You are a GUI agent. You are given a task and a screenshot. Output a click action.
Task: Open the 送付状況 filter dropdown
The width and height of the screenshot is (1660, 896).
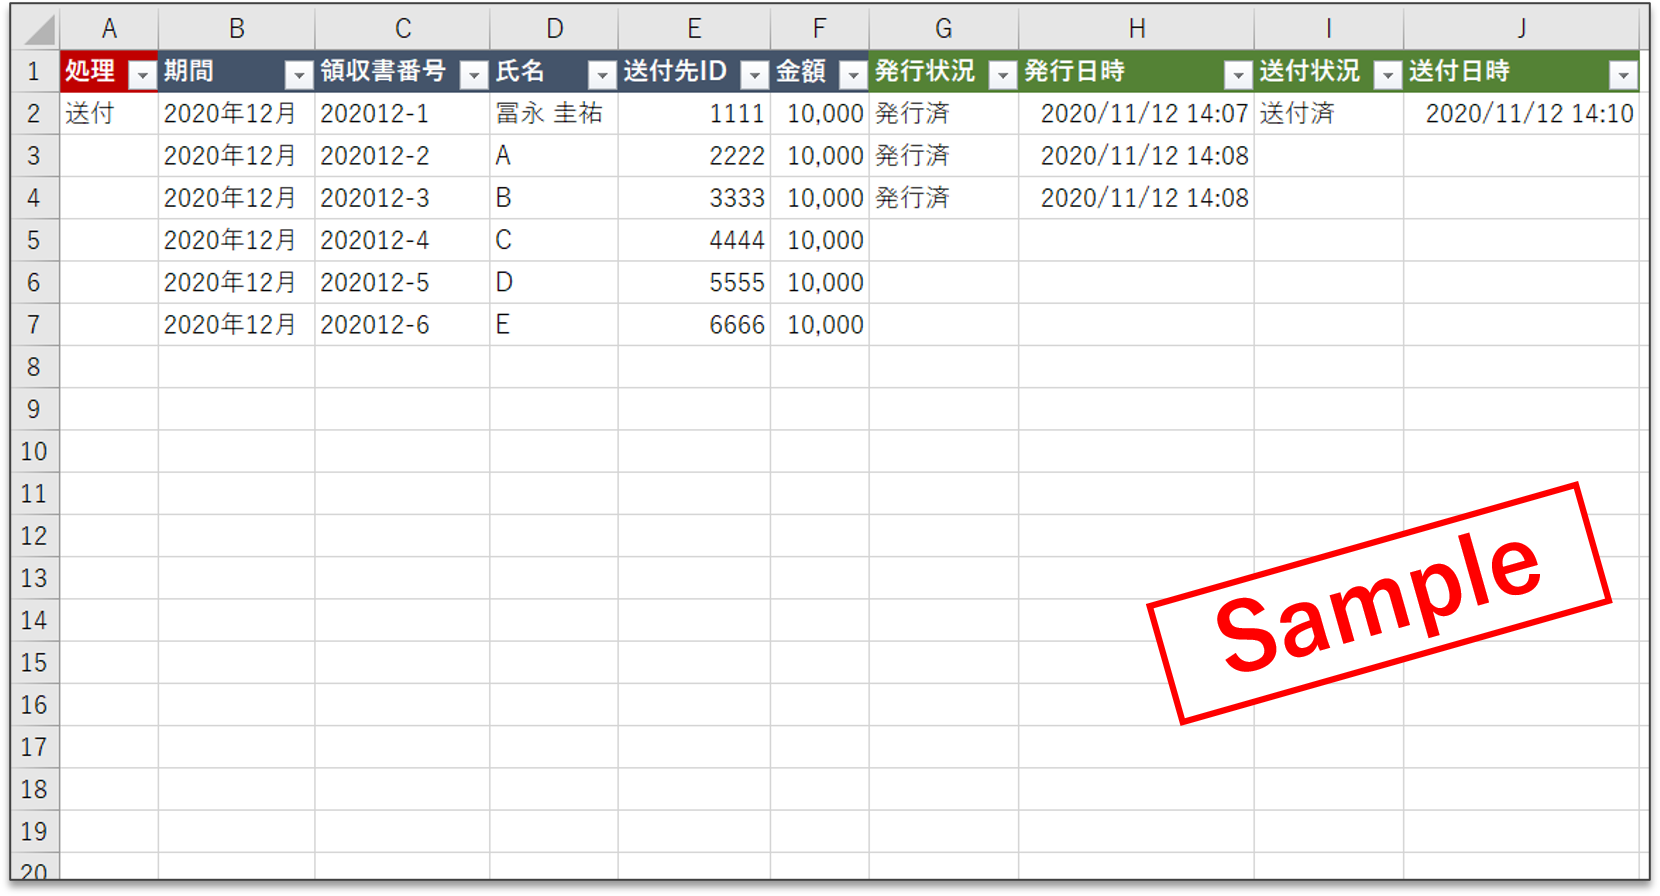[x=1387, y=75]
